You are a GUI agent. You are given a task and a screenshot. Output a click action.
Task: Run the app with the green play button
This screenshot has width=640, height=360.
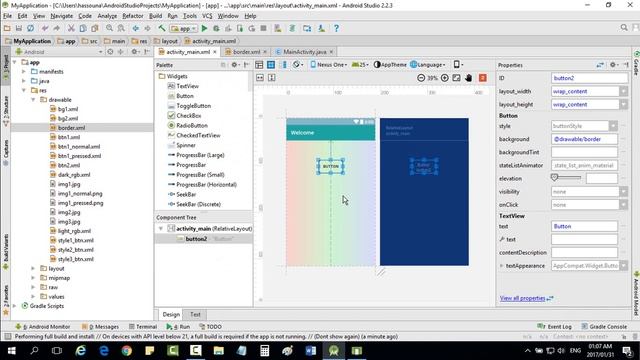click(204, 29)
